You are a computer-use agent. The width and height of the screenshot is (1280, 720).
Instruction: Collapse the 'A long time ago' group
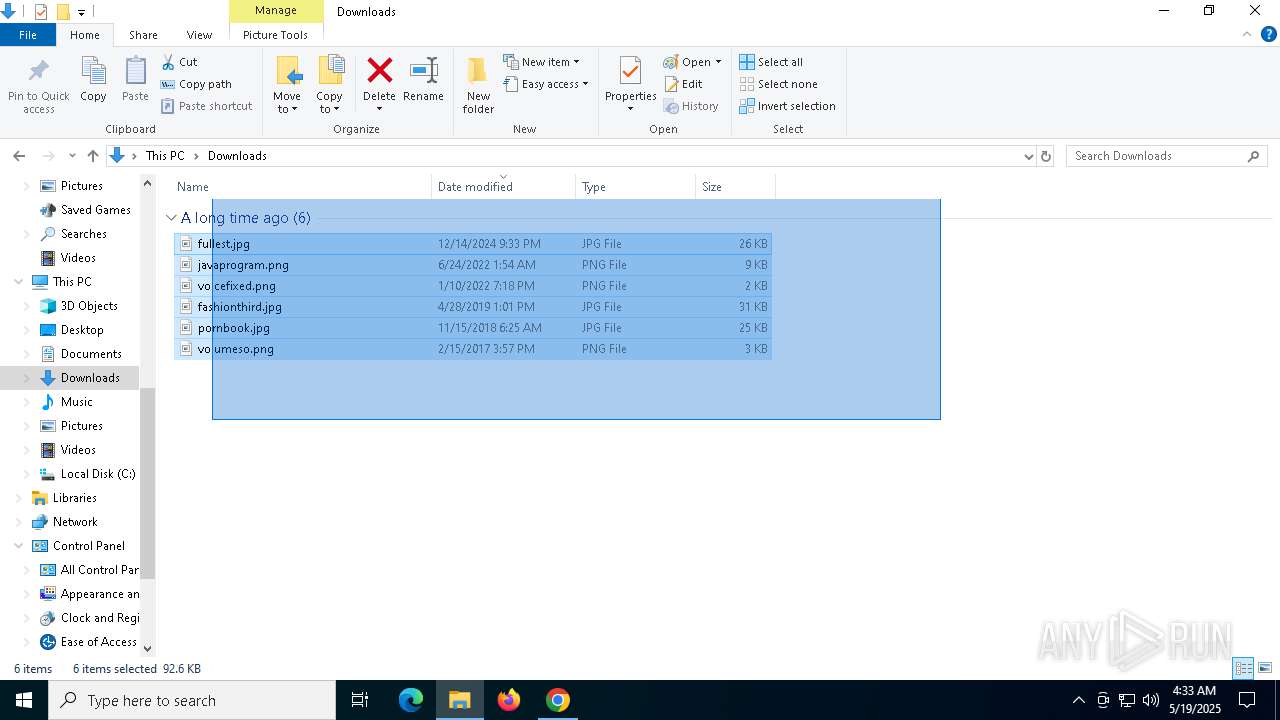point(172,218)
